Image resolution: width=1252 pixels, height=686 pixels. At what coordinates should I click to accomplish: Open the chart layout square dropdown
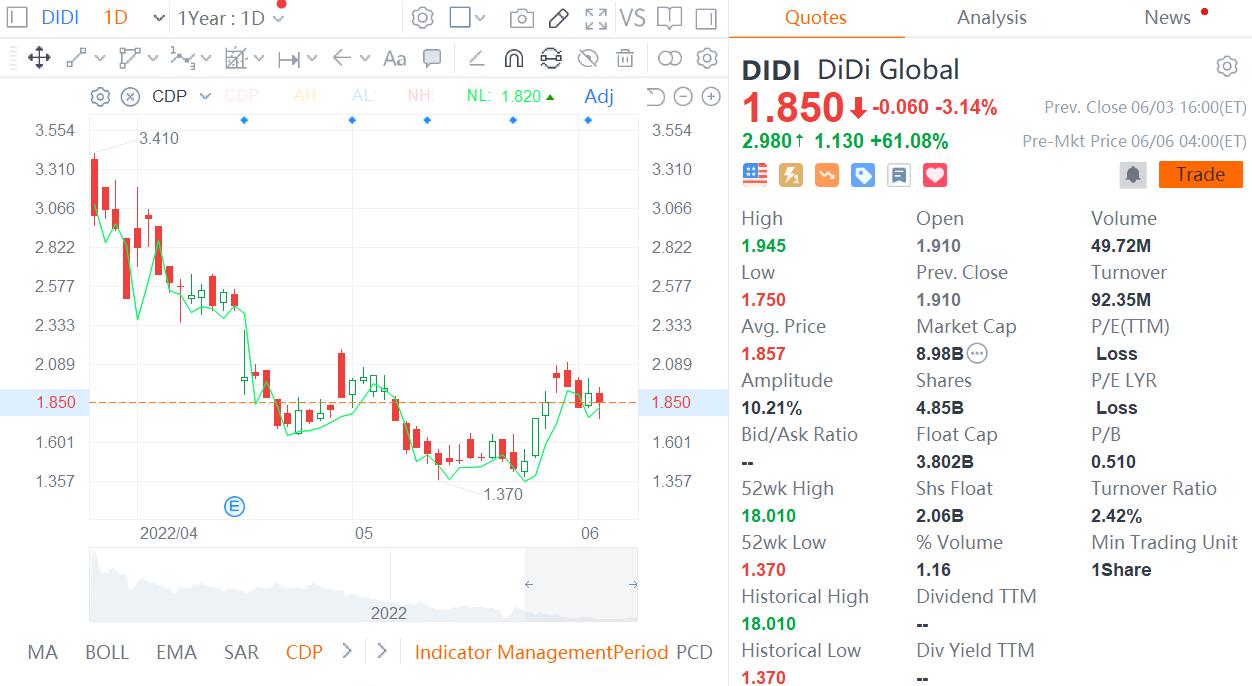point(467,18)
